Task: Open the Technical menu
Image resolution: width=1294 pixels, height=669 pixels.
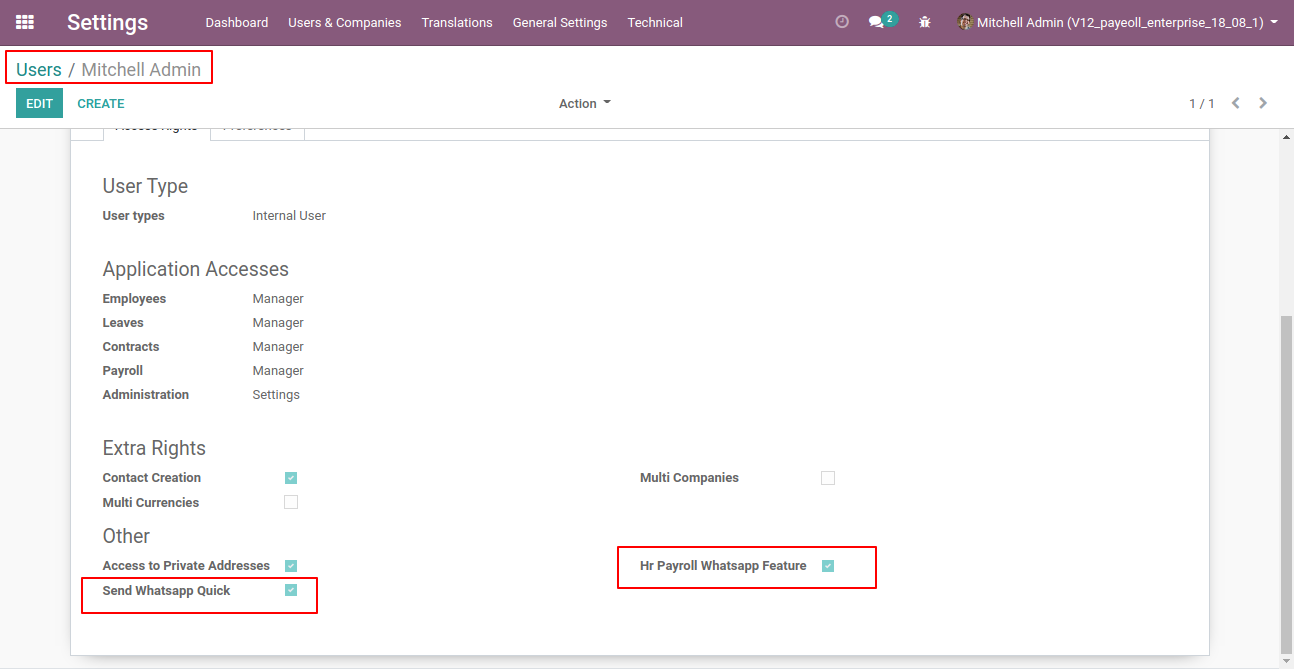Action: (655, 22)
